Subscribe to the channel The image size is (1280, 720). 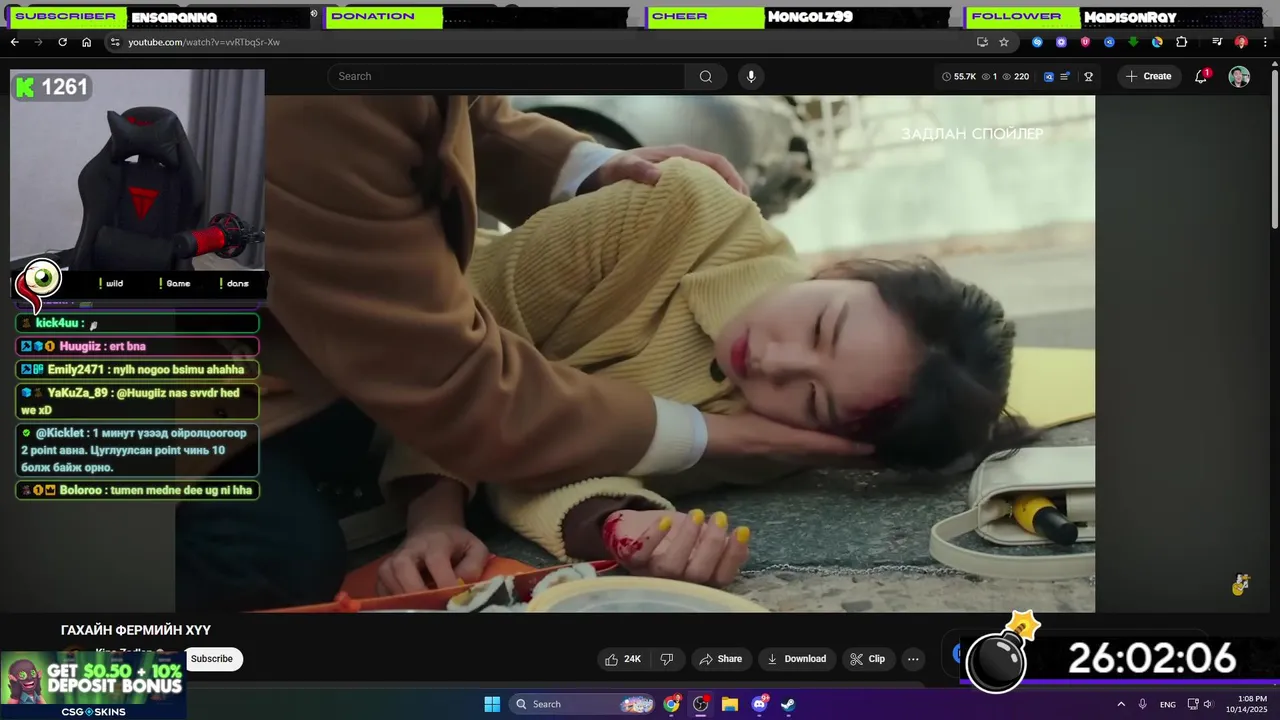click(x=212, y=659)
